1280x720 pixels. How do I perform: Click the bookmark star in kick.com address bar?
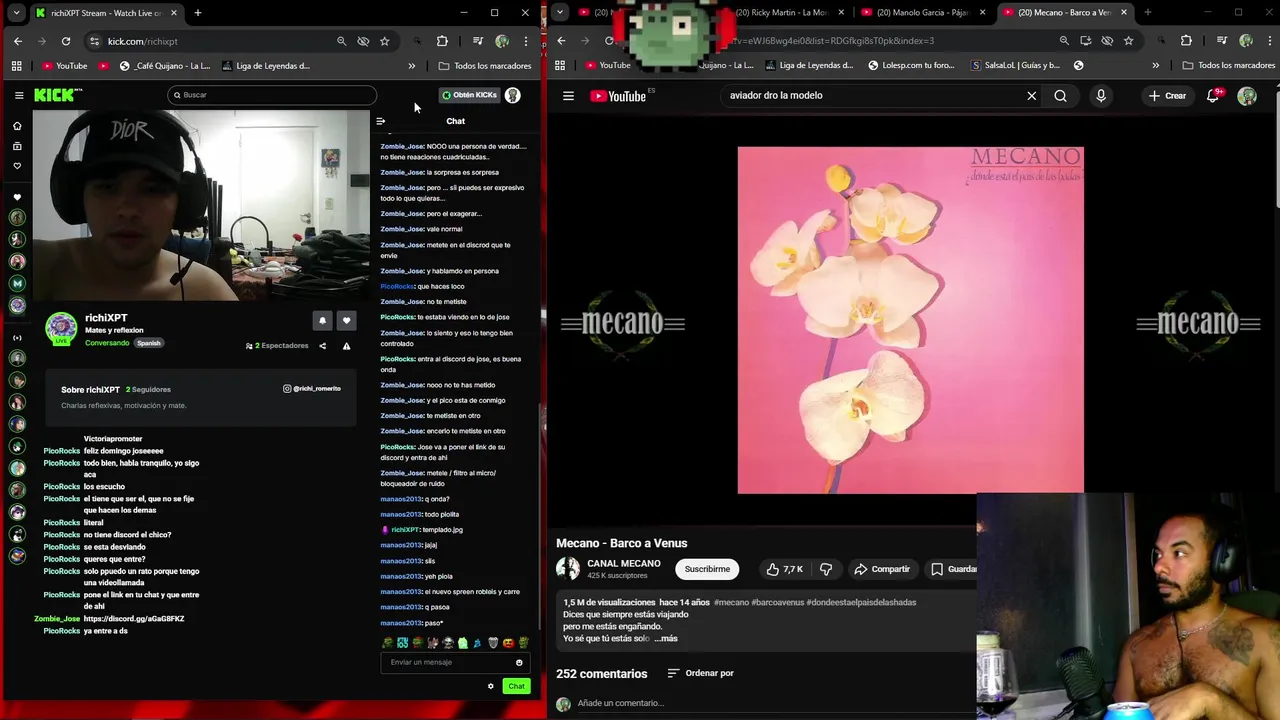click(385, 41)
